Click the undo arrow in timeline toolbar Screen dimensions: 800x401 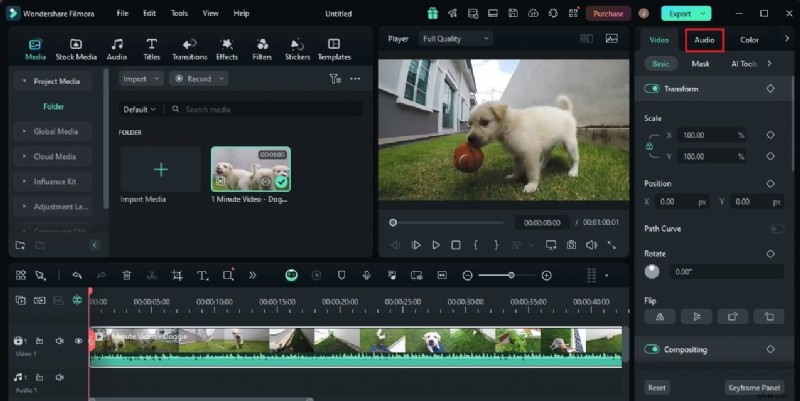pyautogui.click(x=76, y=275)
